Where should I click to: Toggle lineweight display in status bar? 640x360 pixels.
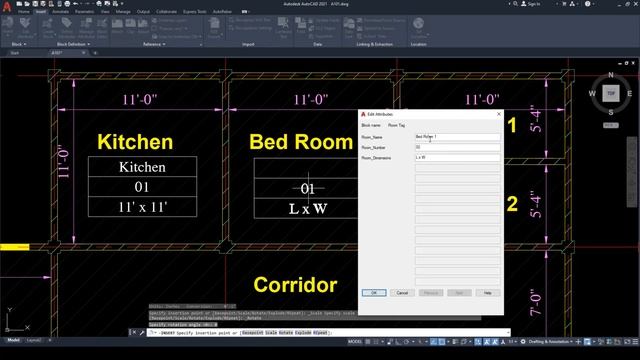455,342
